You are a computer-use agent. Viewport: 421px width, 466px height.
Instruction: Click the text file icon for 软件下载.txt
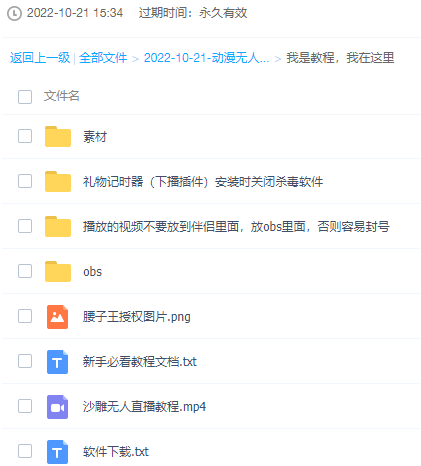click(x=58, y=452)
